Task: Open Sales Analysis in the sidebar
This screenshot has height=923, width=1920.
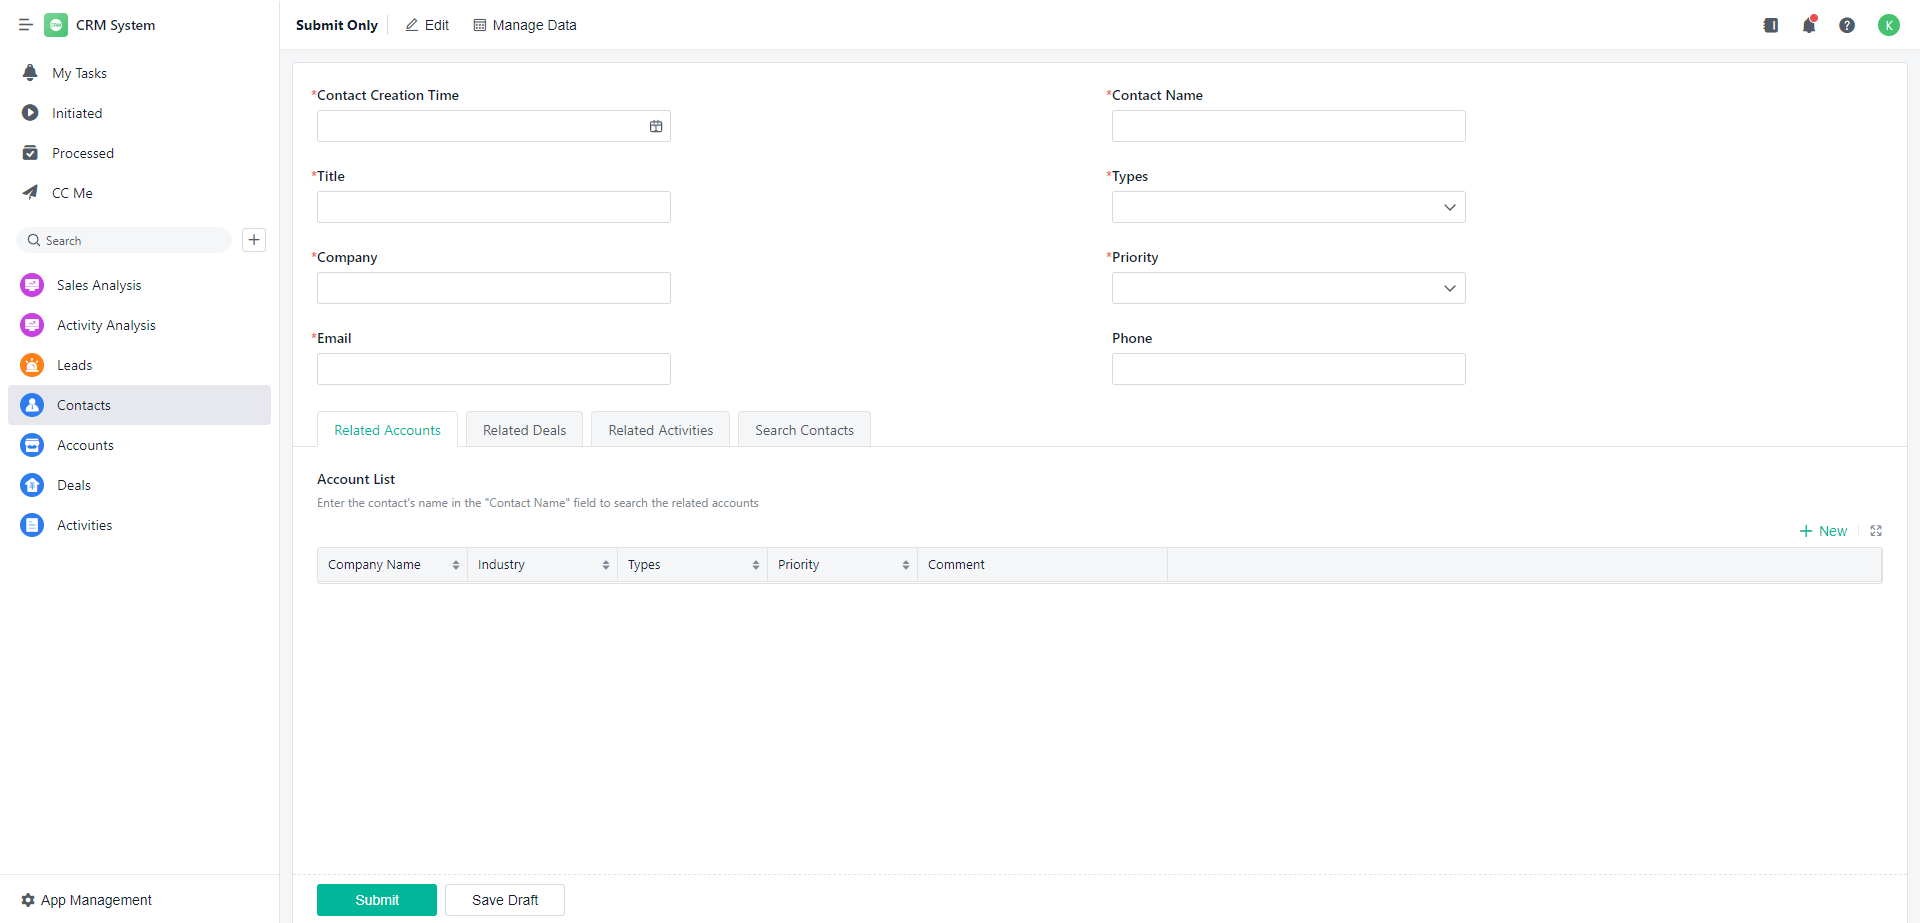Action: coord(99,285)
